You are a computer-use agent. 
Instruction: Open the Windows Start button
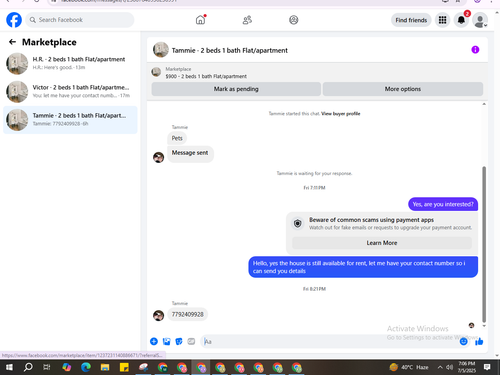tap(9, 367)
